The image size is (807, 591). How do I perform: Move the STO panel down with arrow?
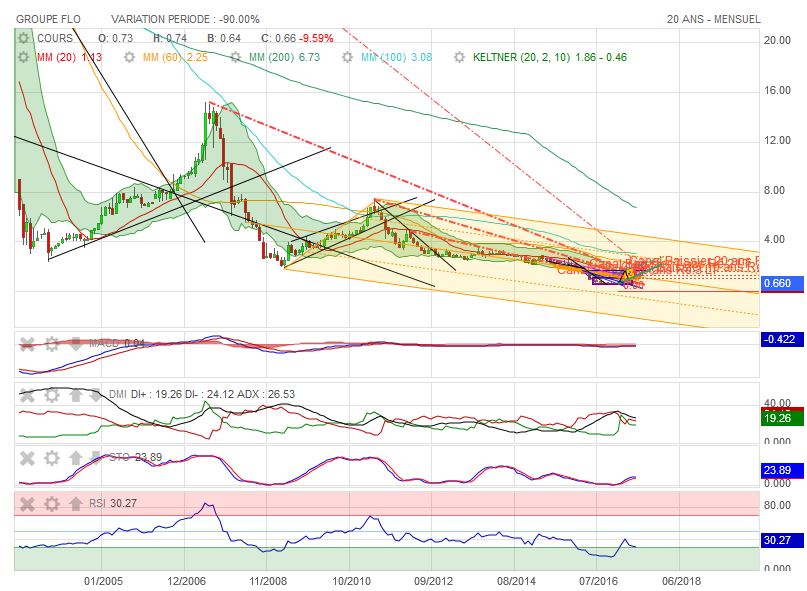click(x=96, y=458)
